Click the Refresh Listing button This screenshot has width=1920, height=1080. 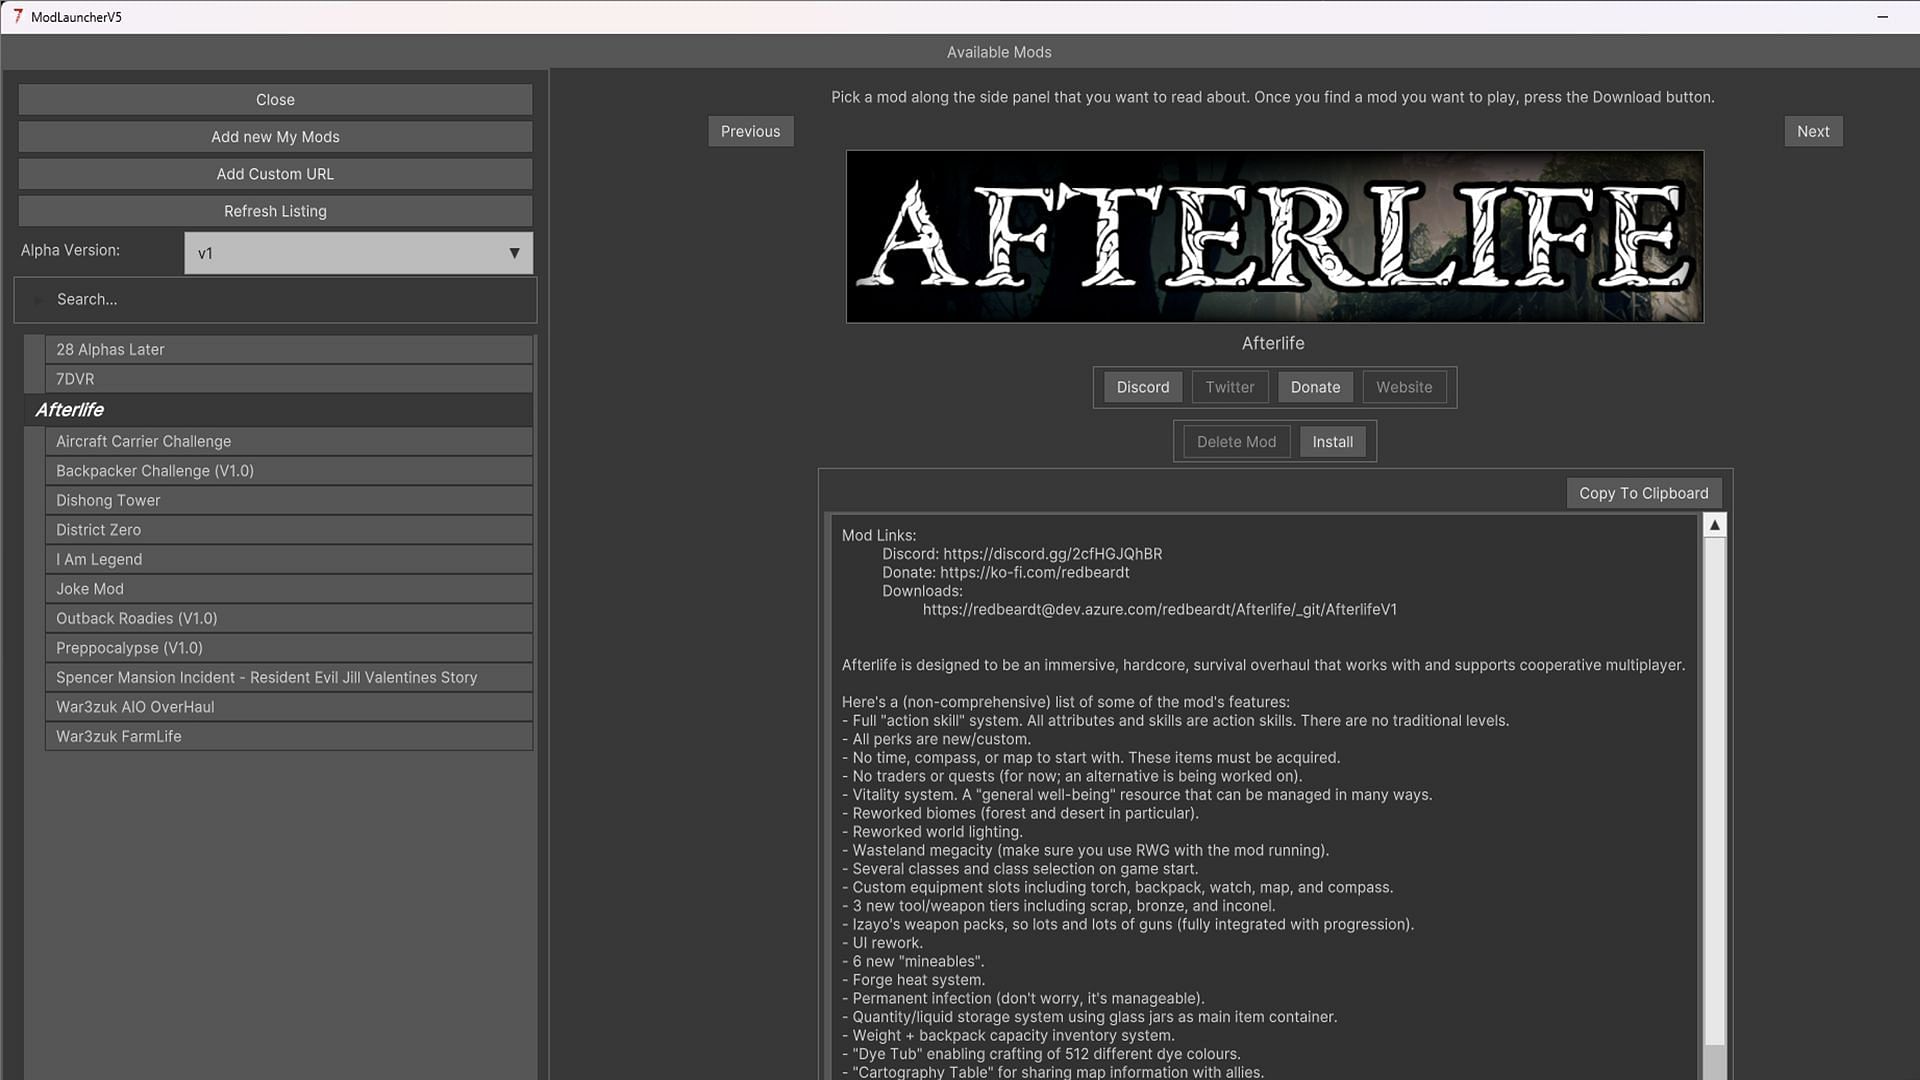coord(274,211)
